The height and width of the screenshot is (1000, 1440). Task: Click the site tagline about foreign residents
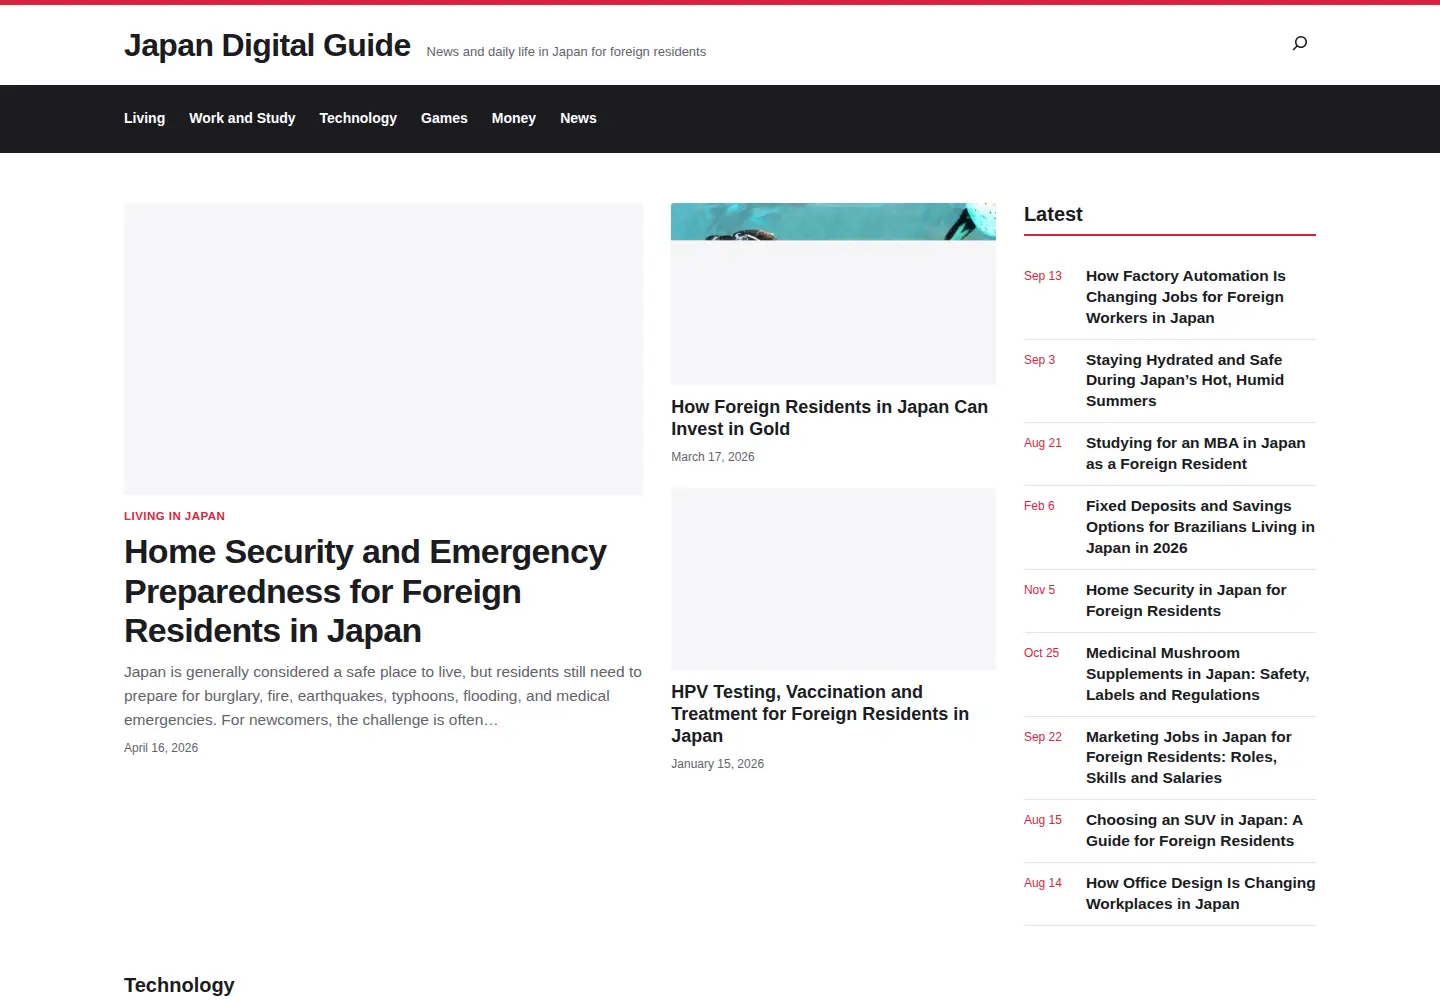566,52
